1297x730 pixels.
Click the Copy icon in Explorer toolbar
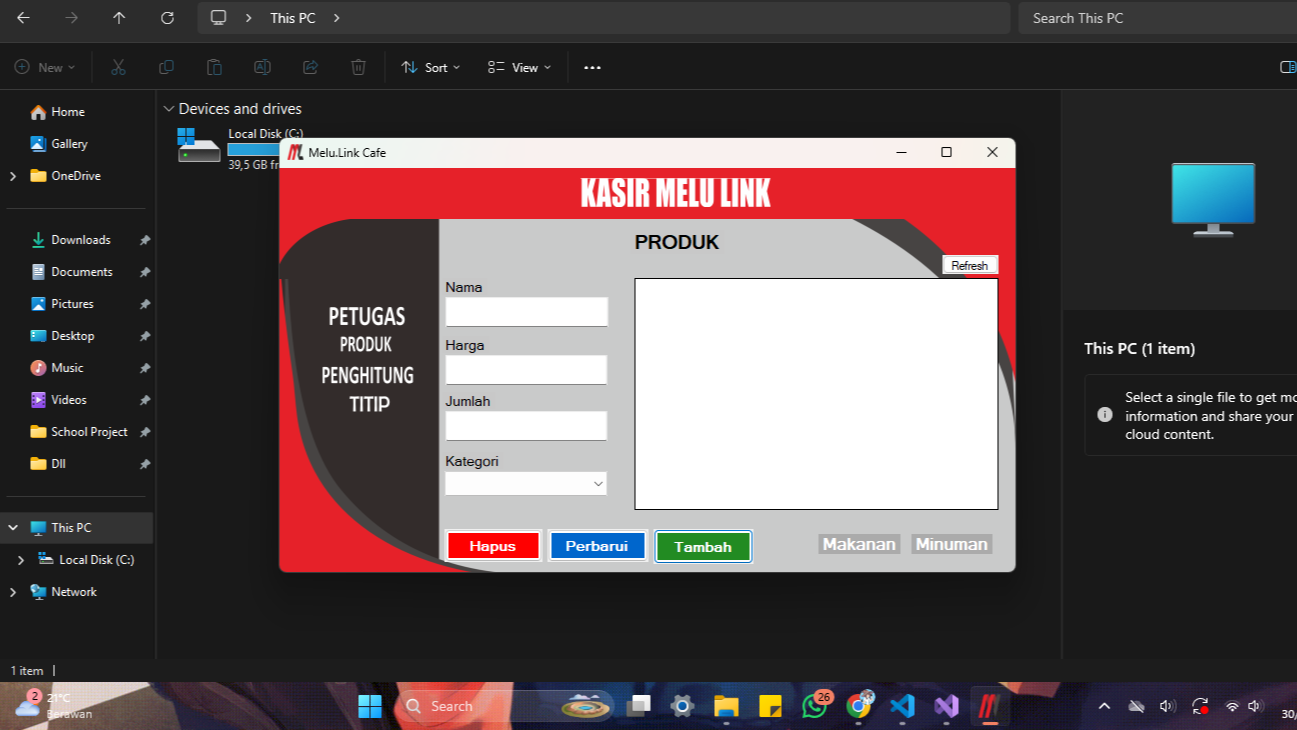pos(166,67)
